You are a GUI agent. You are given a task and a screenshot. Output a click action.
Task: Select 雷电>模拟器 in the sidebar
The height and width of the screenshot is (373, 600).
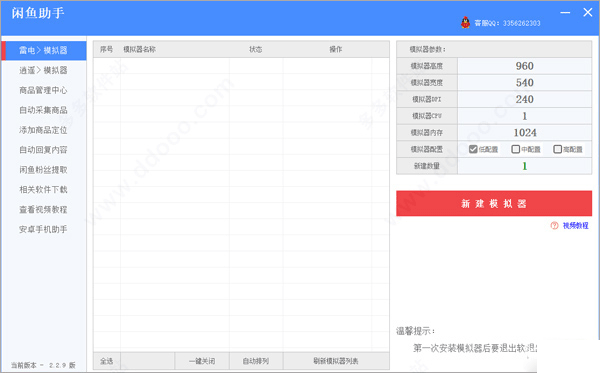(44, 50)
